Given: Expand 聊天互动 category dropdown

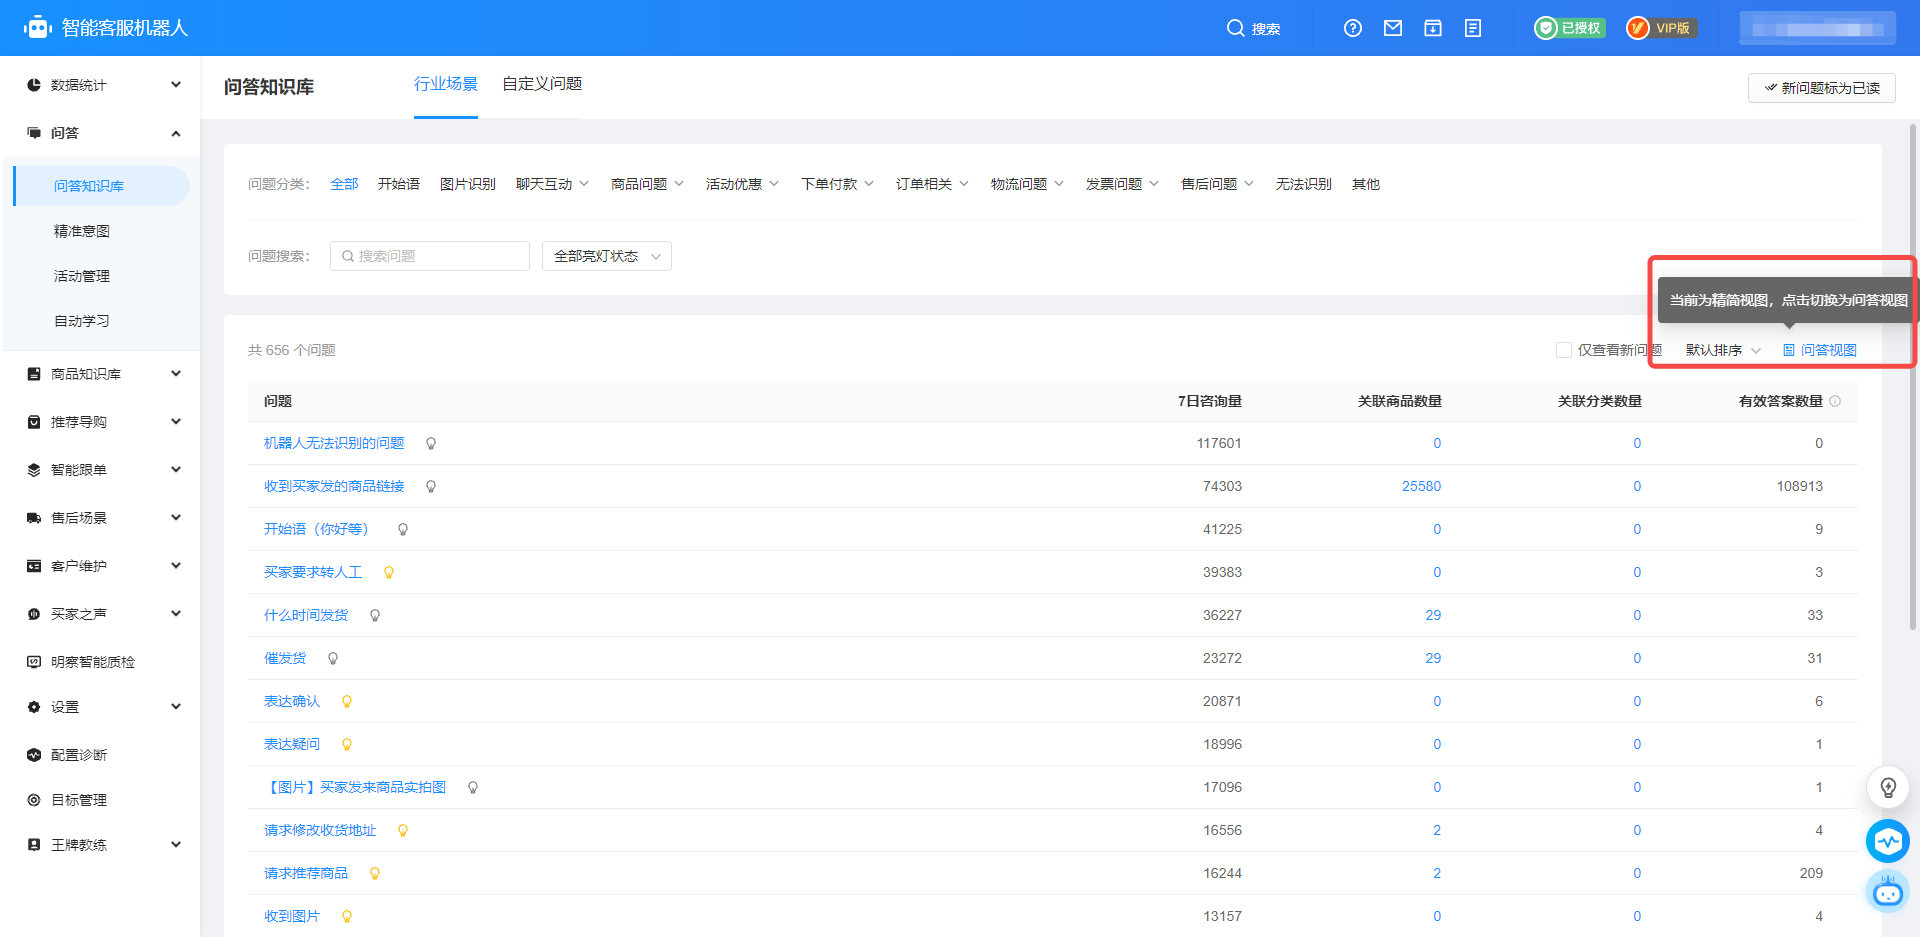Looking at the screenshot, I should (x=552, y=184).
